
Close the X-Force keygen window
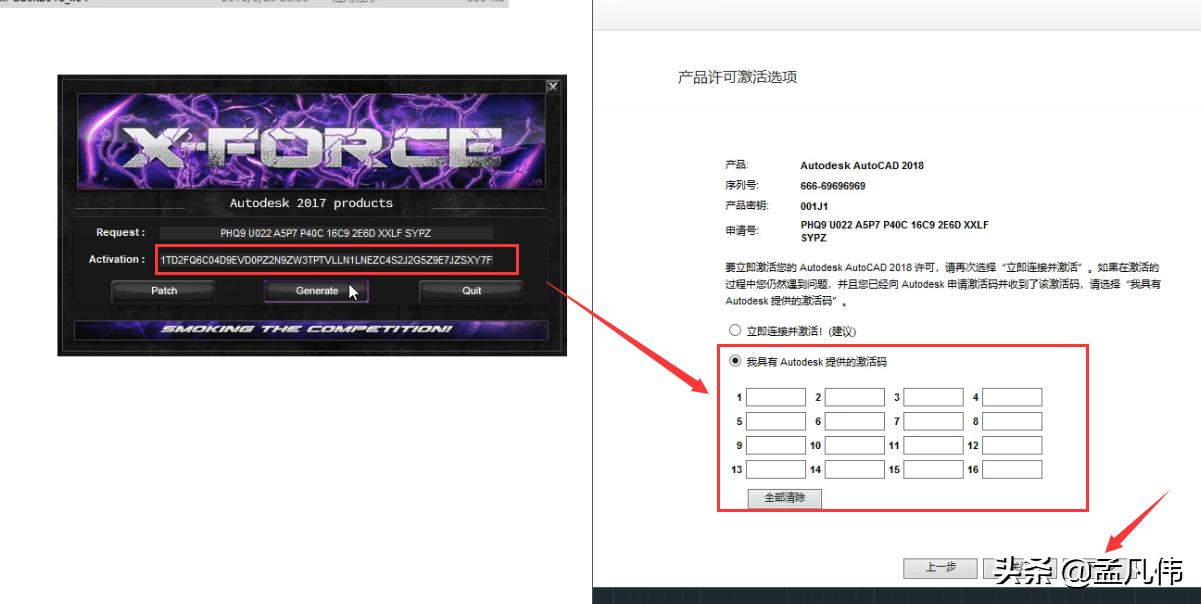click(x=553, y=86)
